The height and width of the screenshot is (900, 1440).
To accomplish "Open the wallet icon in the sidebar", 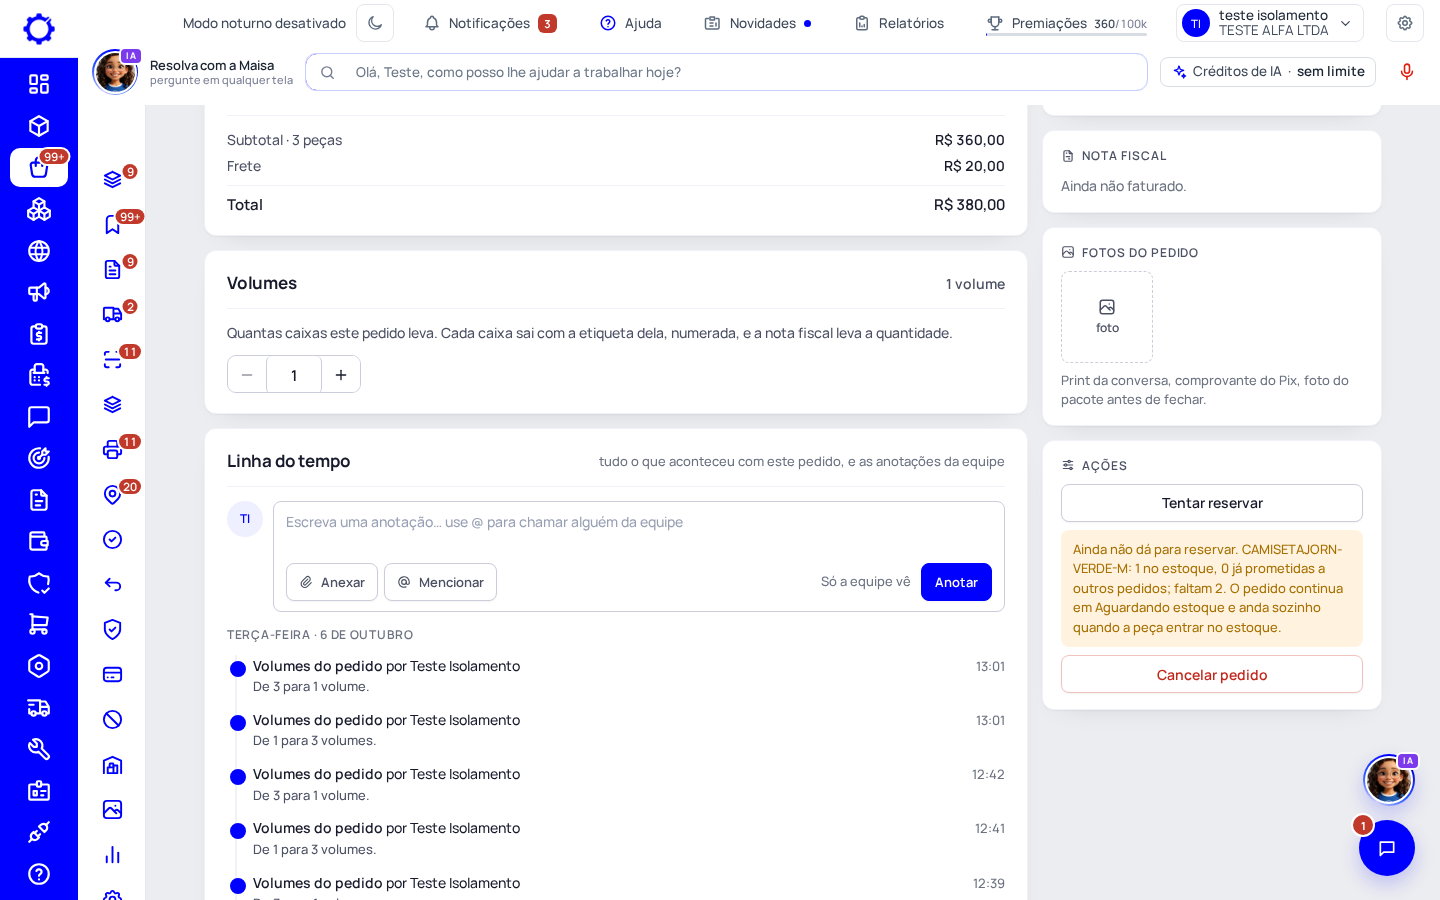I will click(x=39, y=541).
